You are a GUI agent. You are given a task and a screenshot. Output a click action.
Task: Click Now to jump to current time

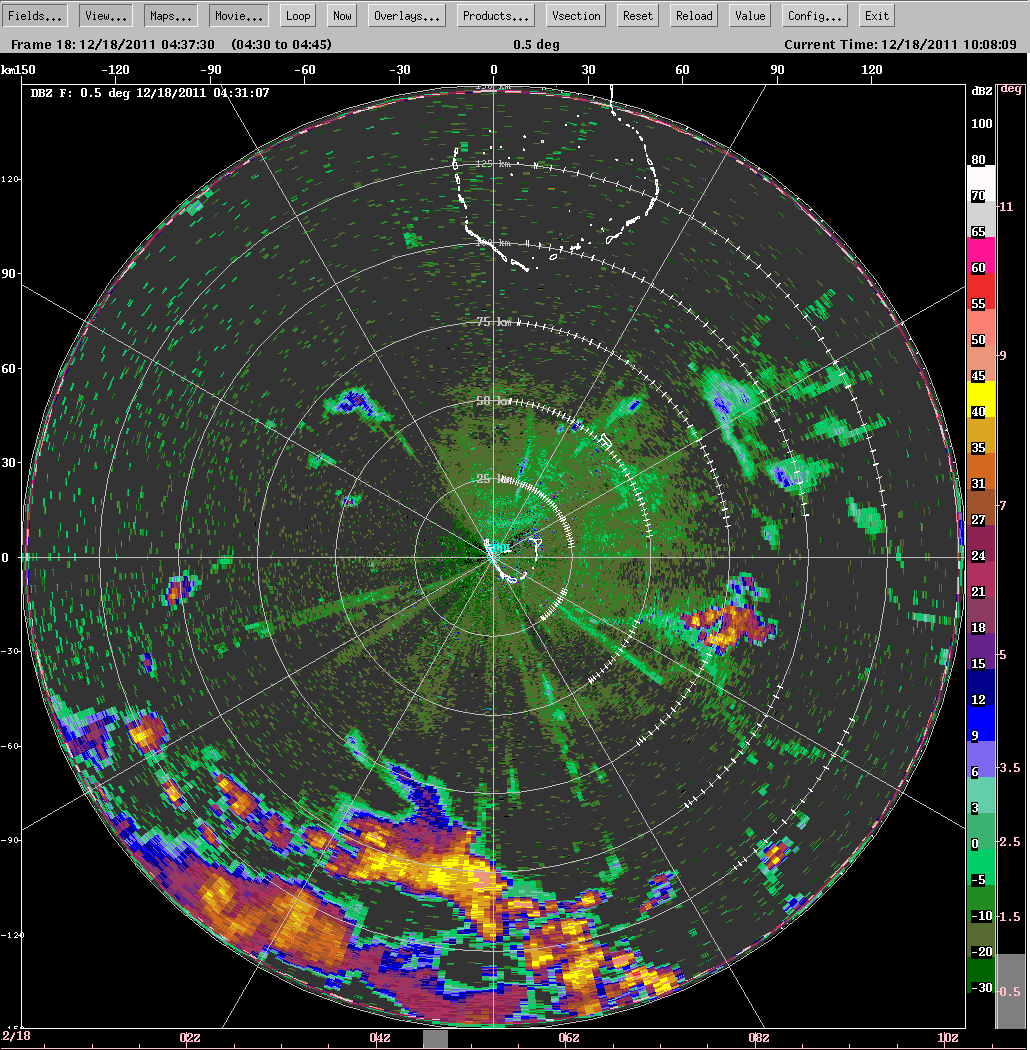(341, 15)
